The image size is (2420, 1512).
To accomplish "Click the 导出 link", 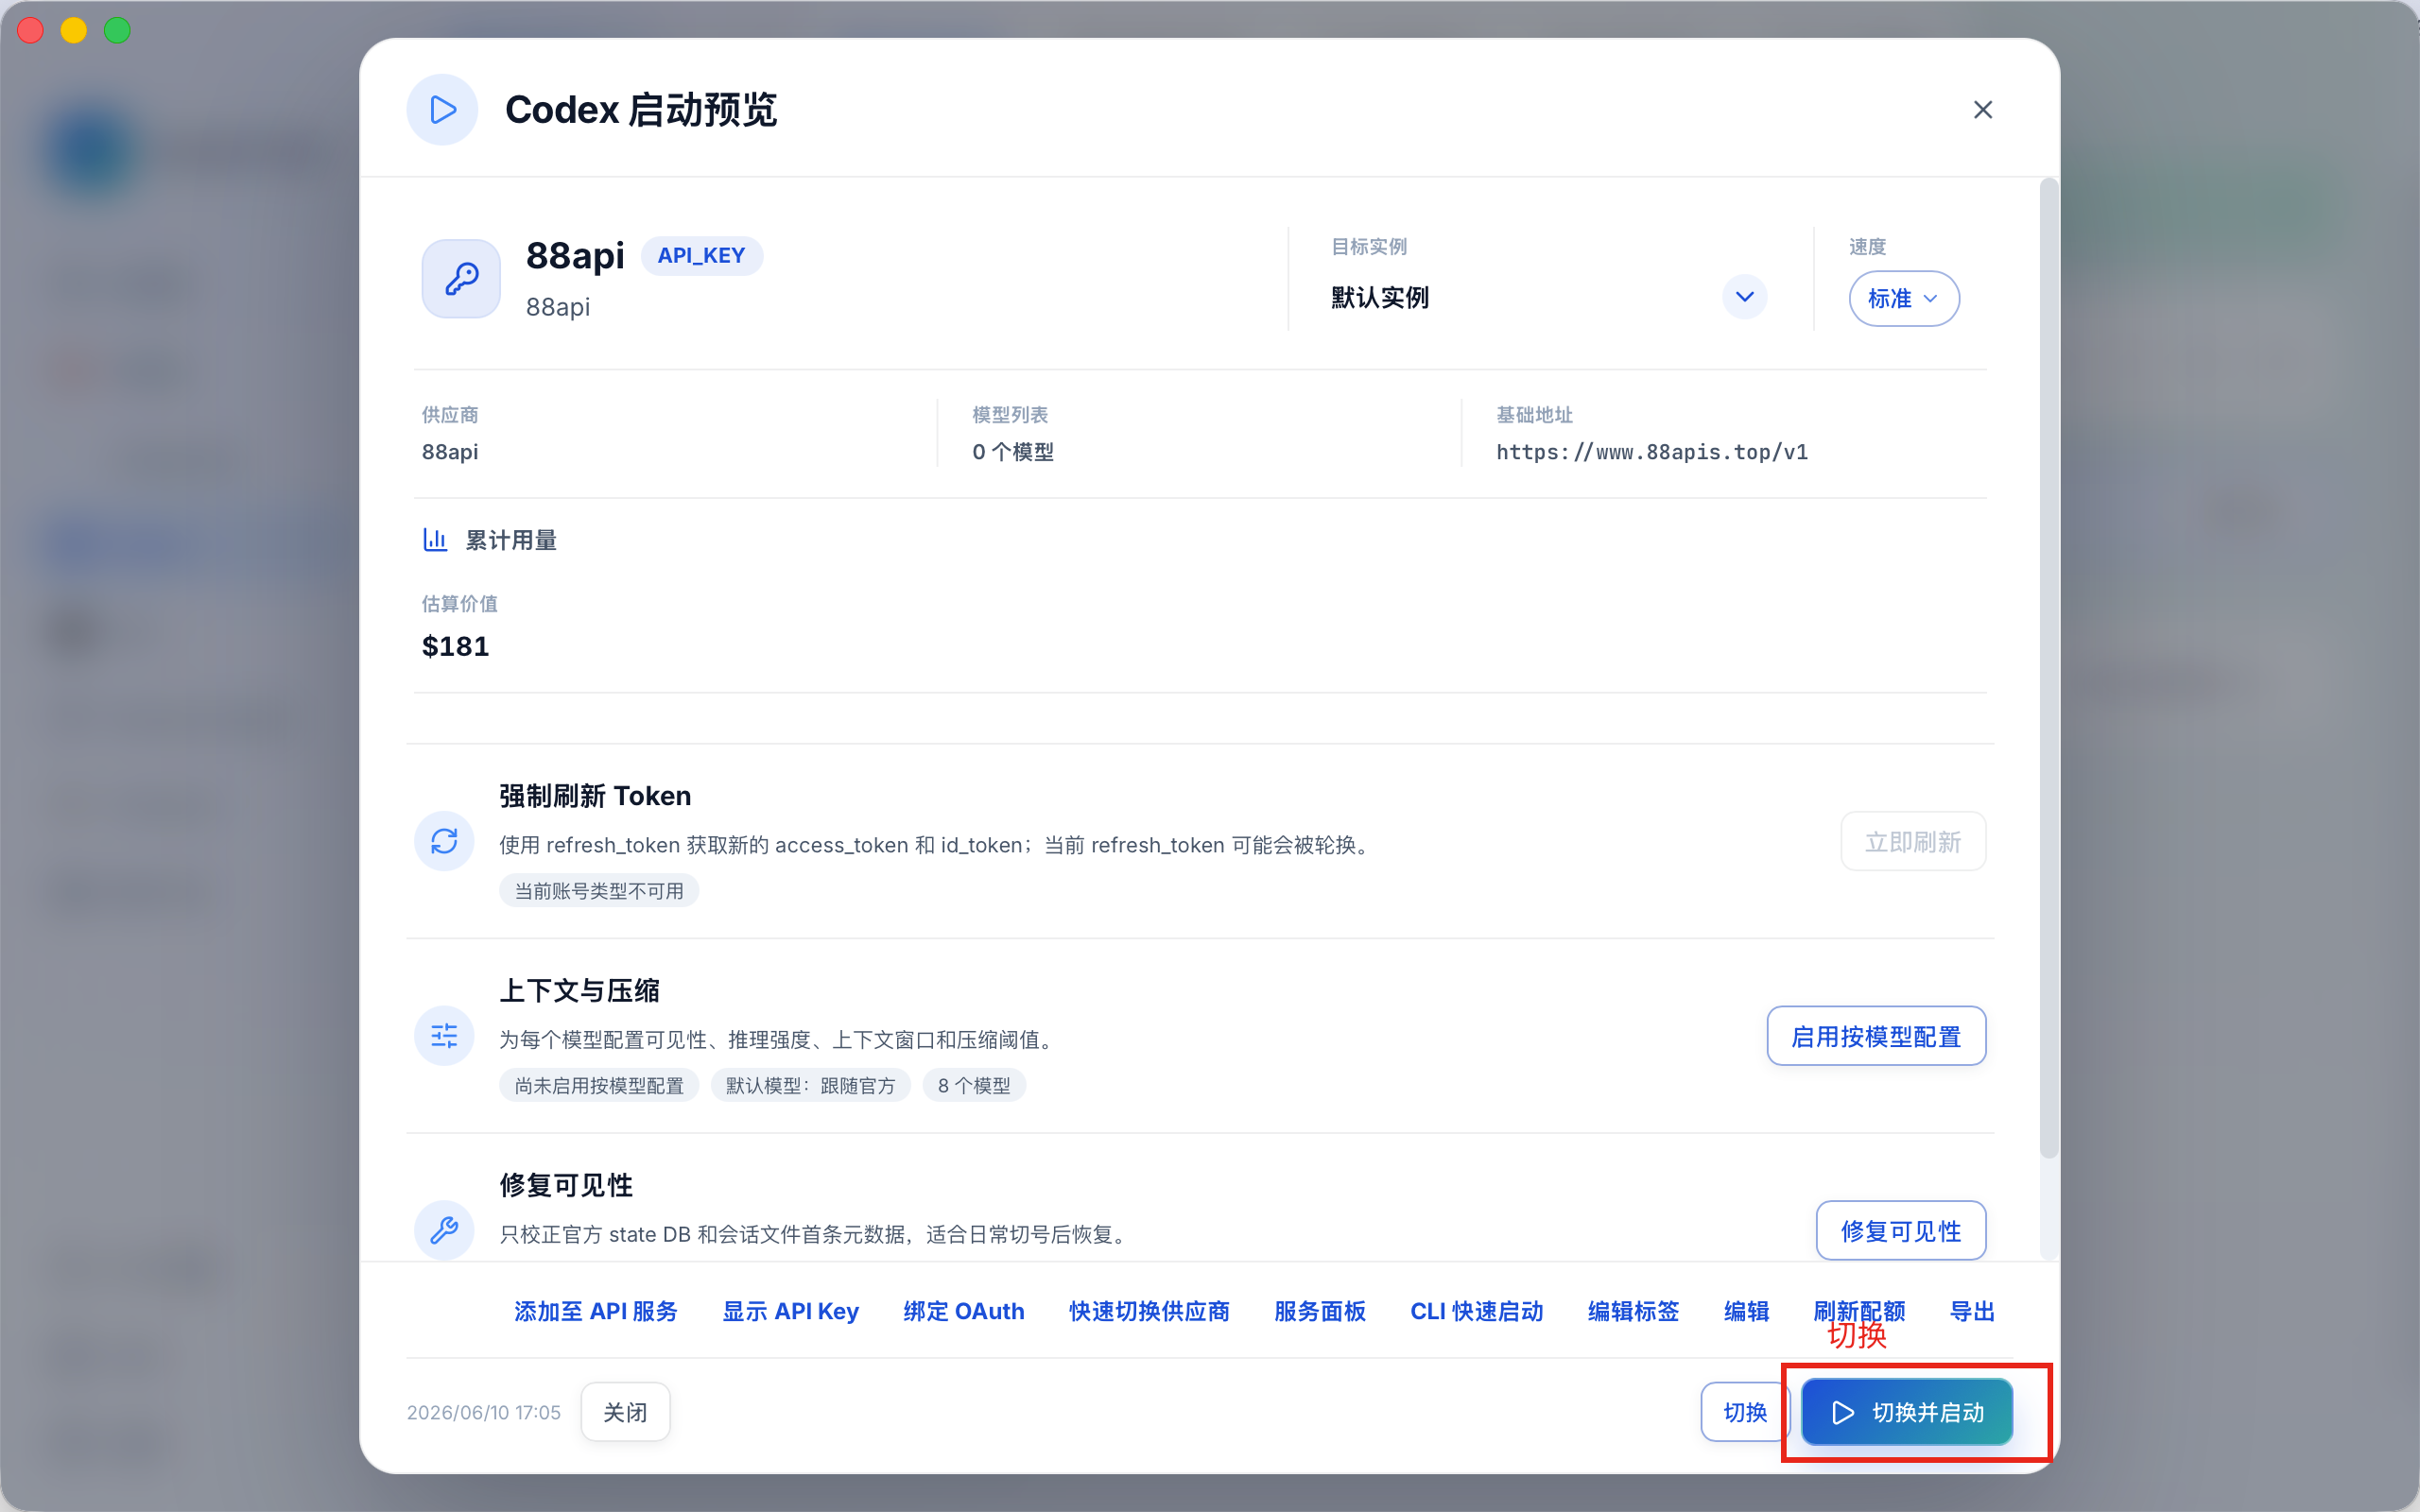I will tap(1972, 1311).
